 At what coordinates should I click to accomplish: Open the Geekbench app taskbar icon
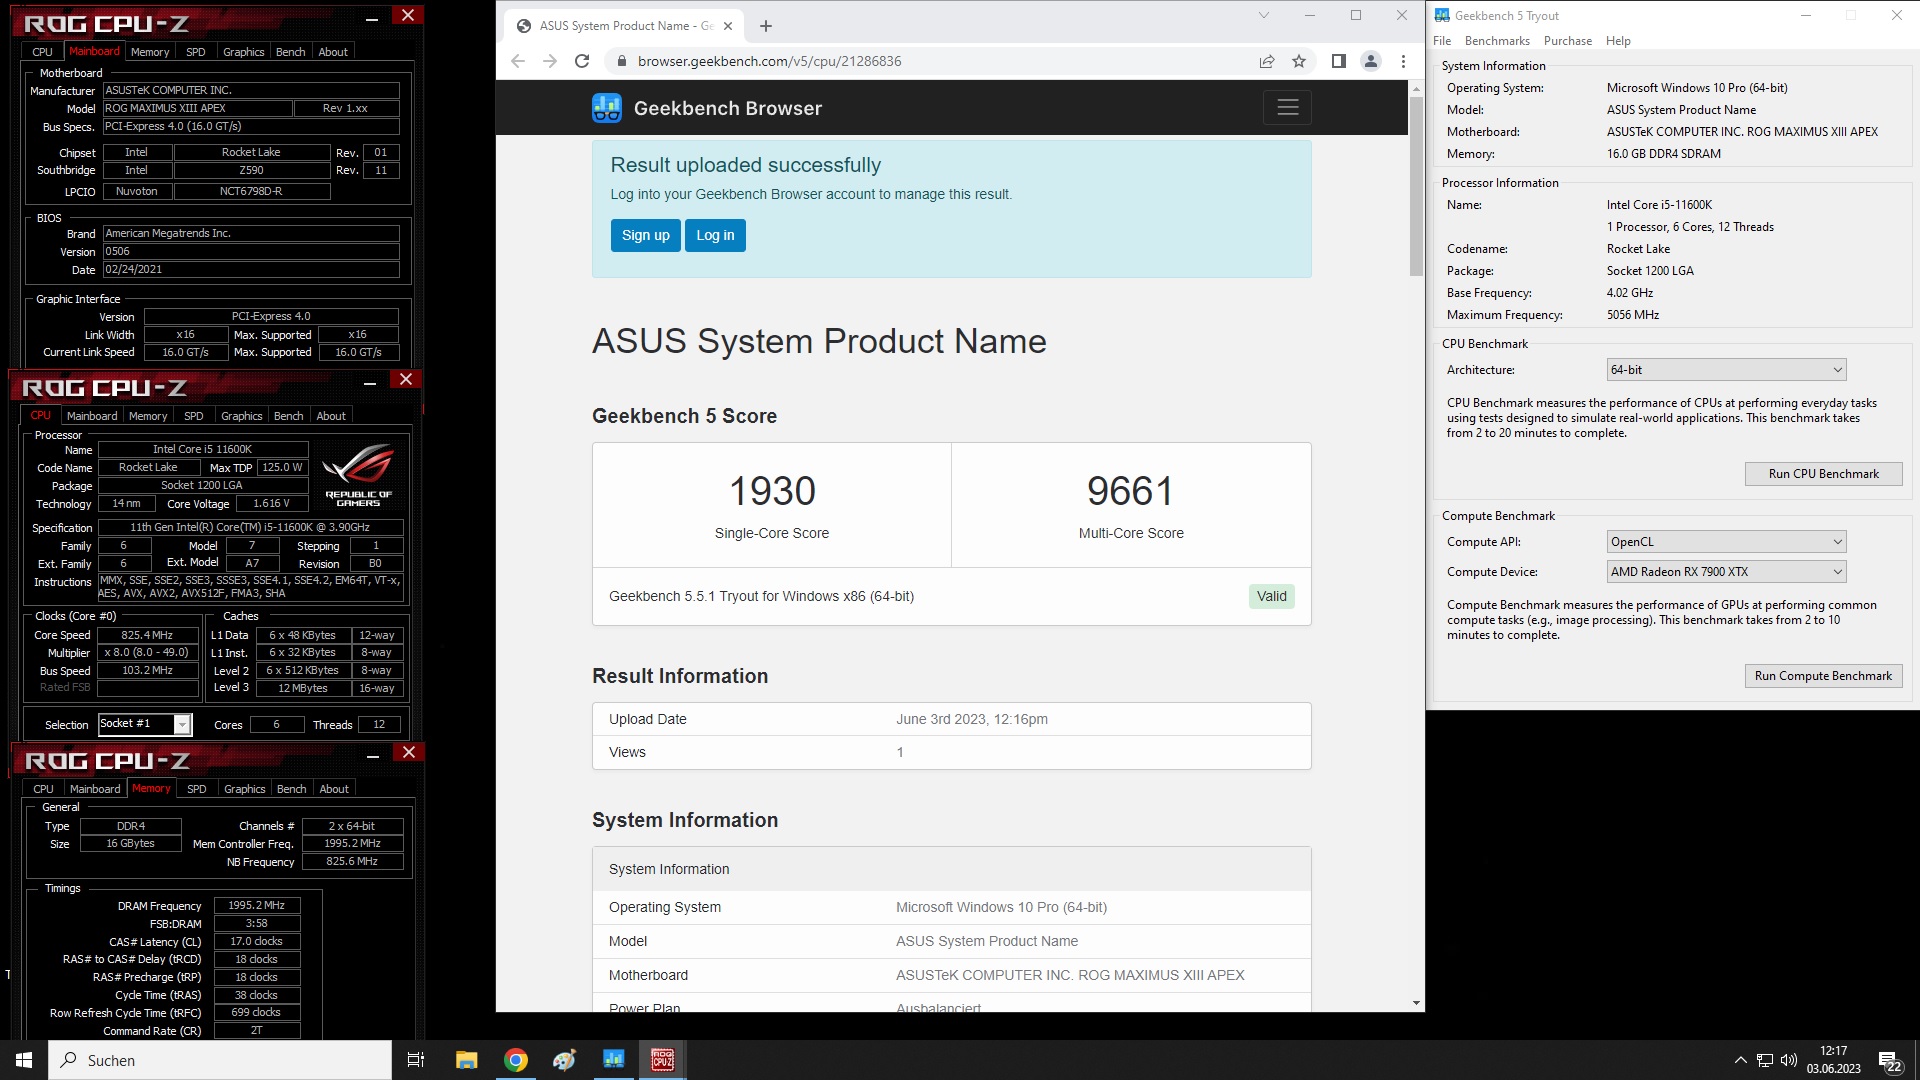[614, 1060]
